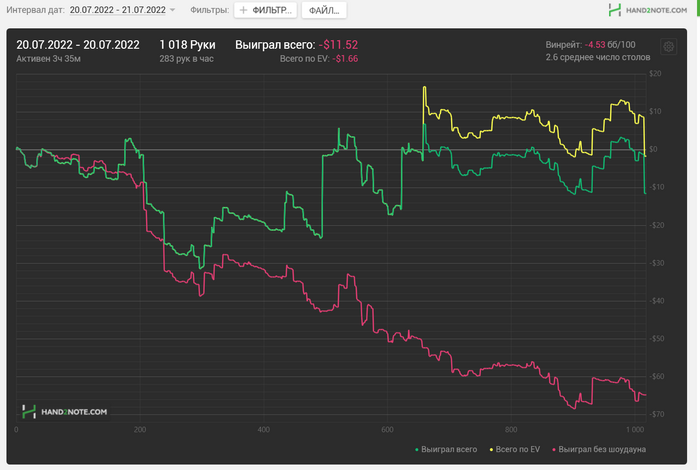Click the session date 20.07.2022 - 20.07.2022 heading

78,45
